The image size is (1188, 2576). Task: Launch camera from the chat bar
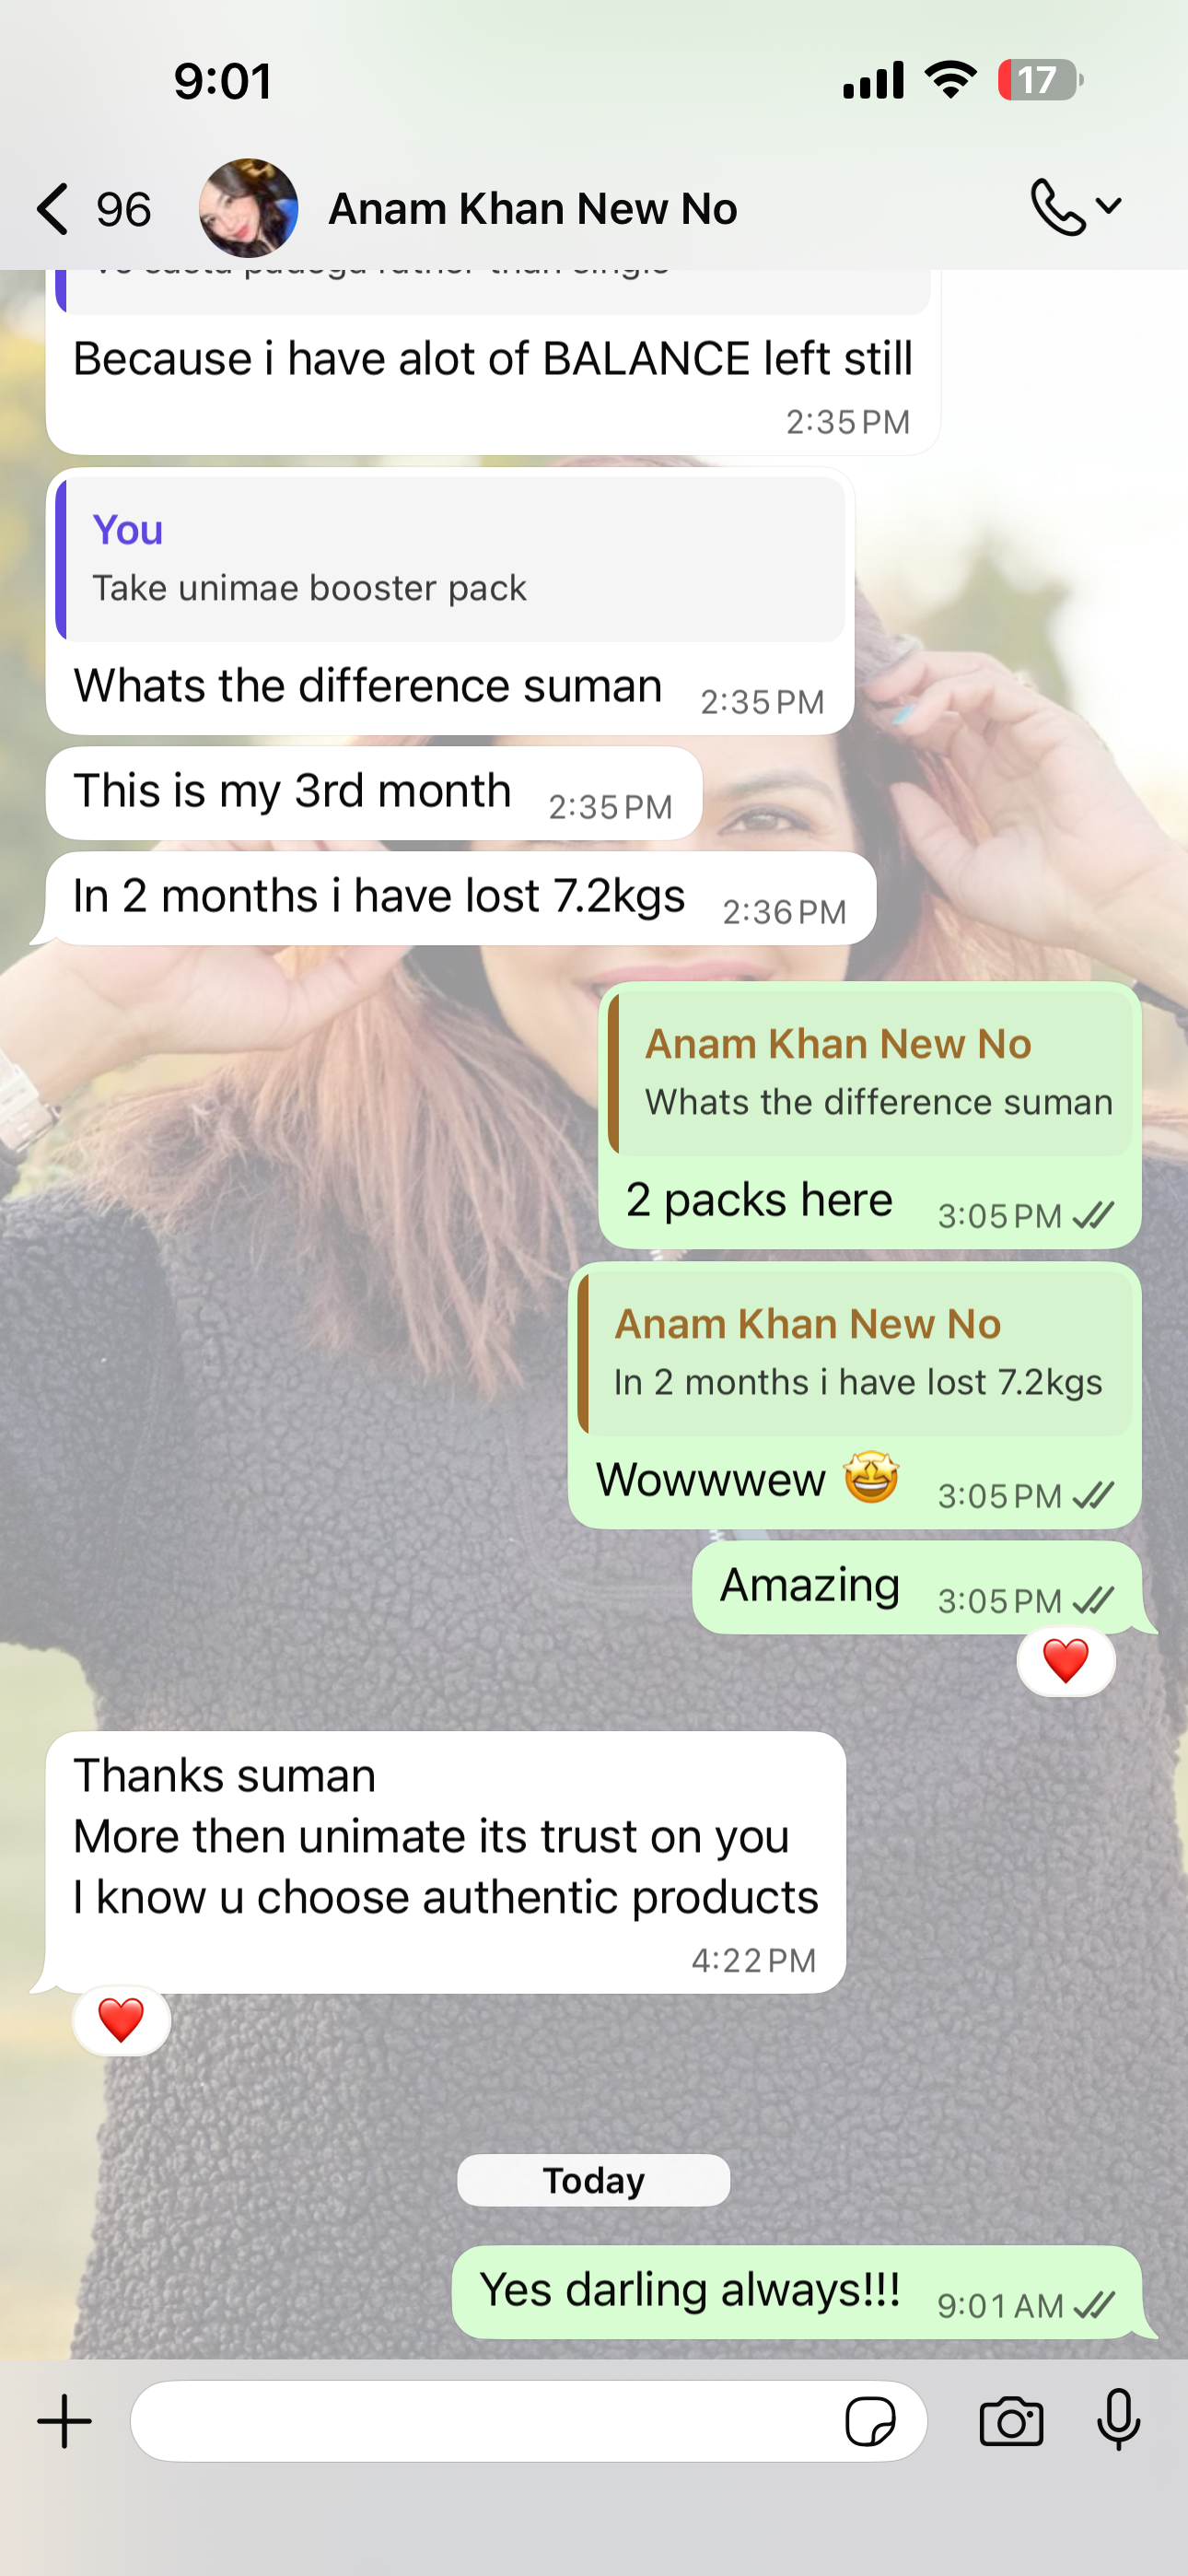pyautogui.click(x=1011, y=2422)
